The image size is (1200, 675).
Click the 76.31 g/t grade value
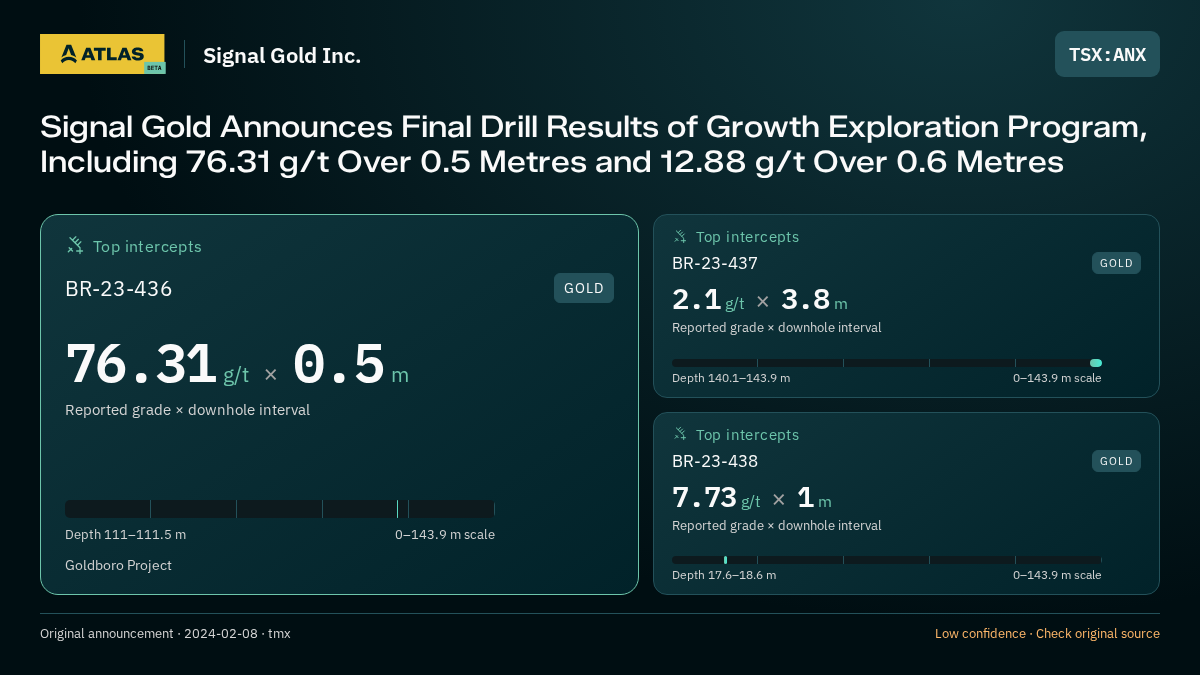157,364
